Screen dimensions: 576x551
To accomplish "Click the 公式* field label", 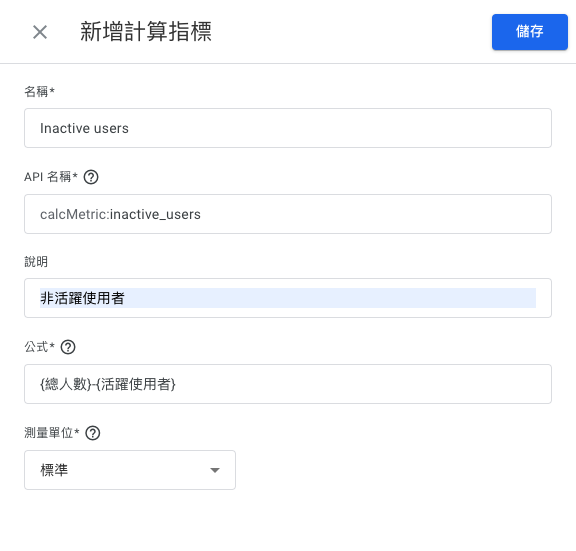I will 39,347.
